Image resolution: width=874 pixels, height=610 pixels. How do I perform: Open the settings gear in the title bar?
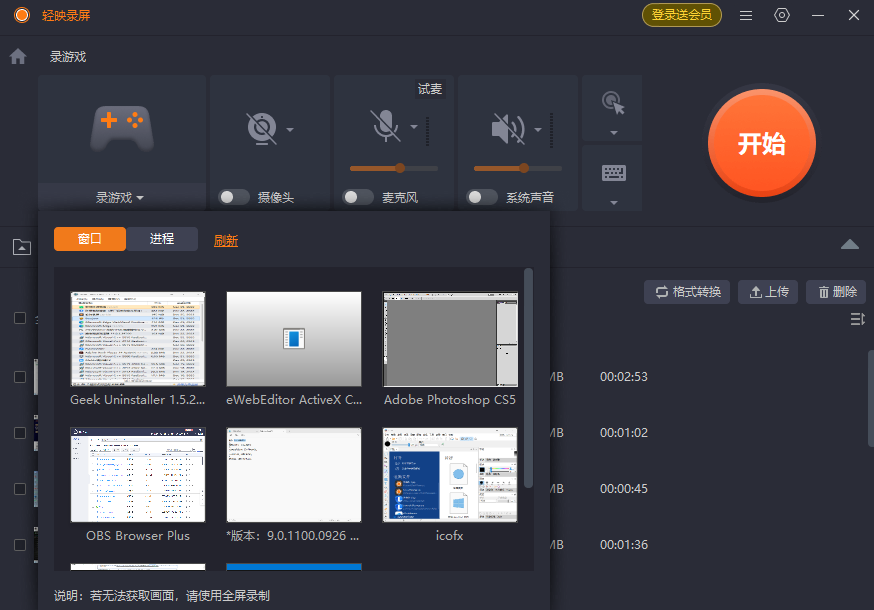[x=782, y=15]
